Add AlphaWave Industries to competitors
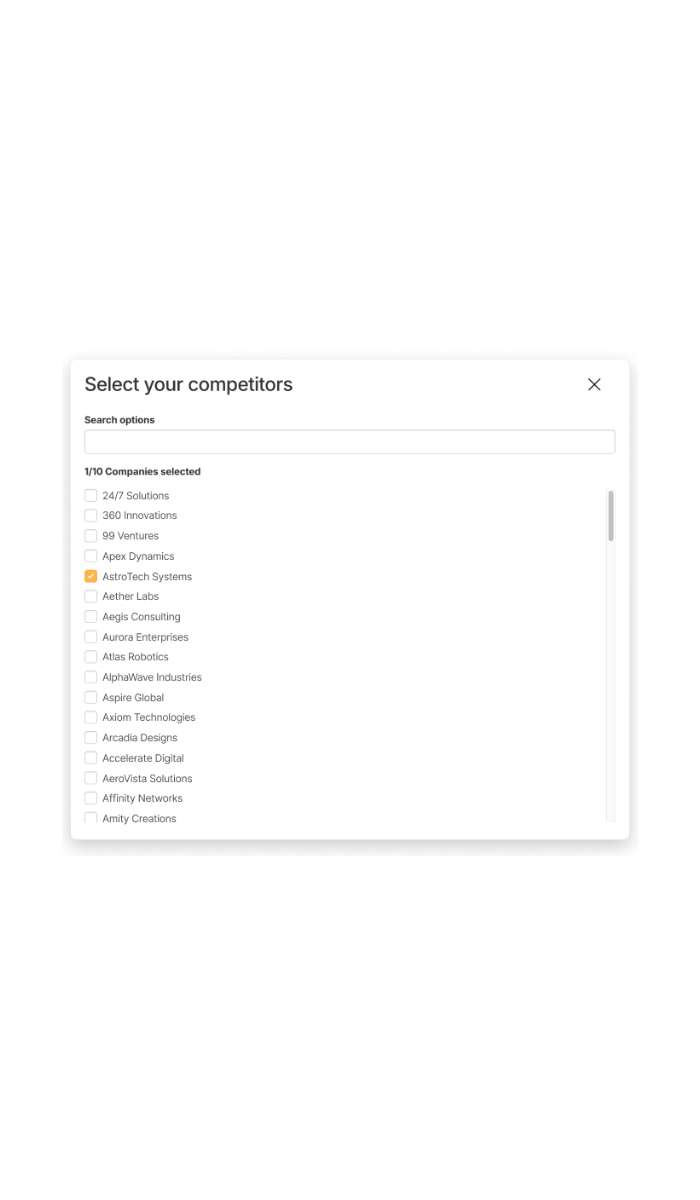 (x=91, y=677)
